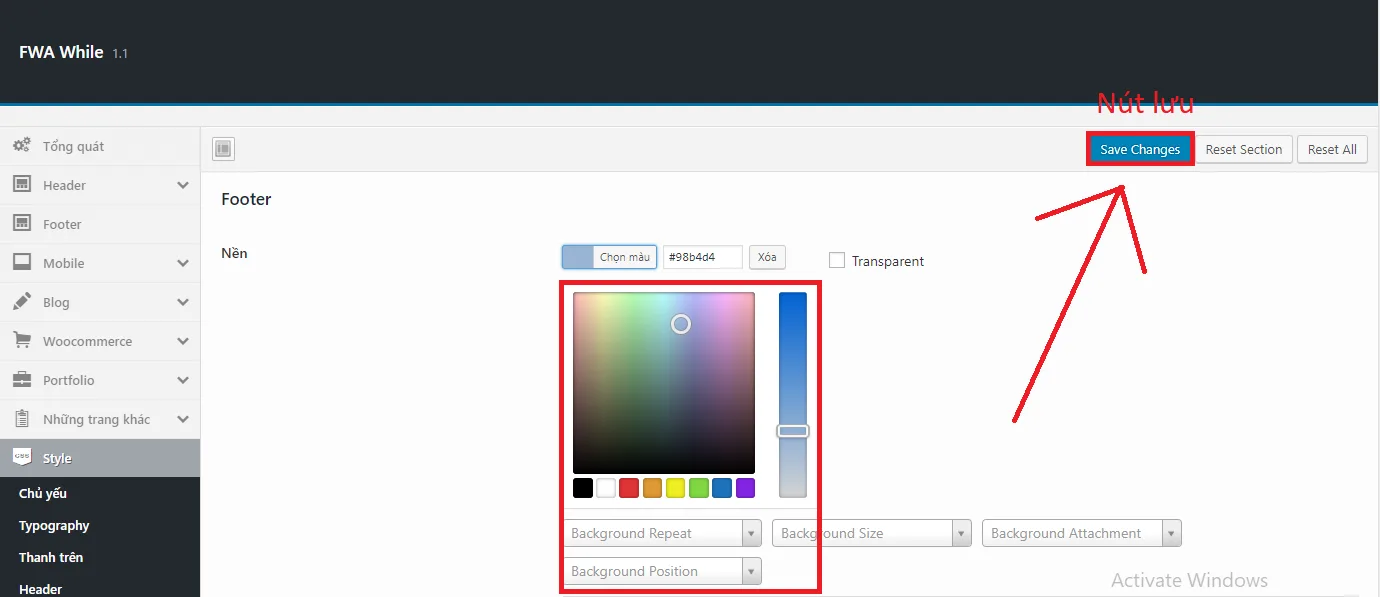Click the Những trang khác clipboard icon

[21, 418]
